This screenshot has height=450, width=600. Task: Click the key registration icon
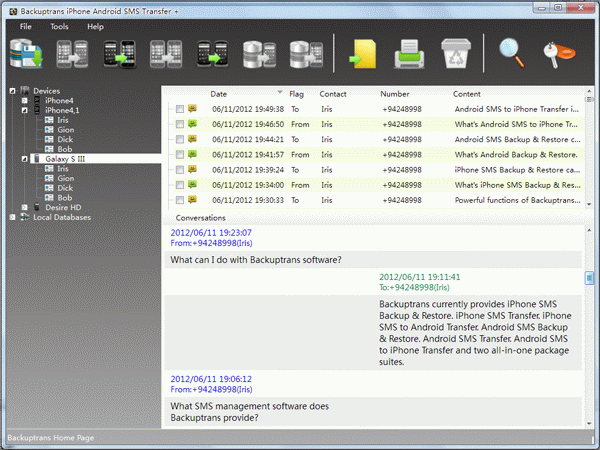click(x=559, y=55)
